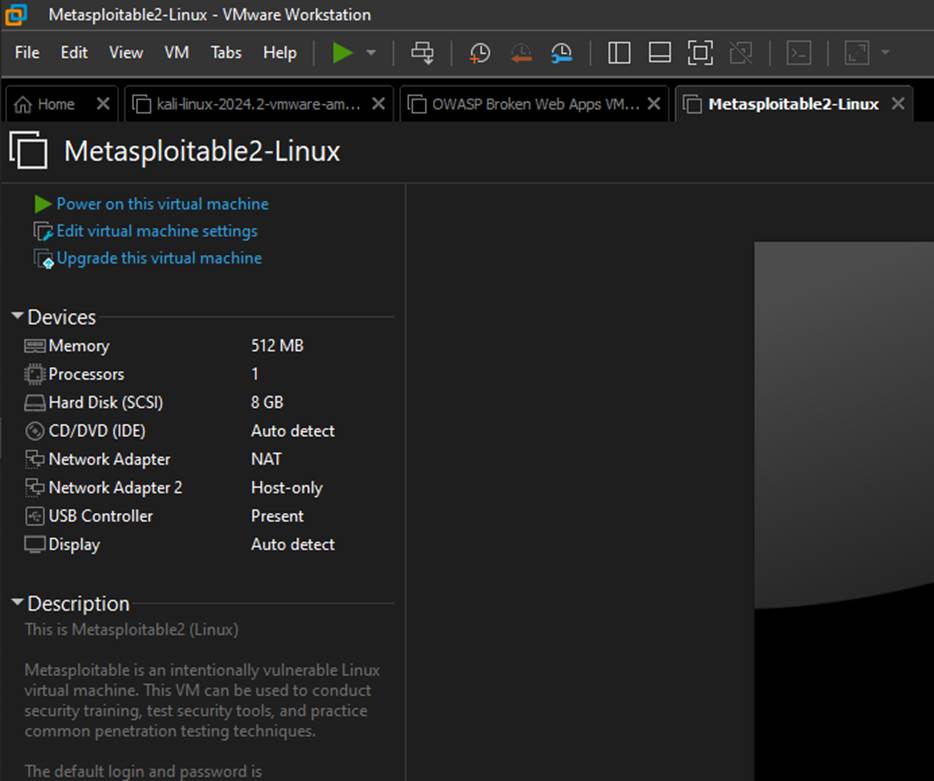Click Send Ctrl+Alt+Del toolbar icon

coord(422,53)
